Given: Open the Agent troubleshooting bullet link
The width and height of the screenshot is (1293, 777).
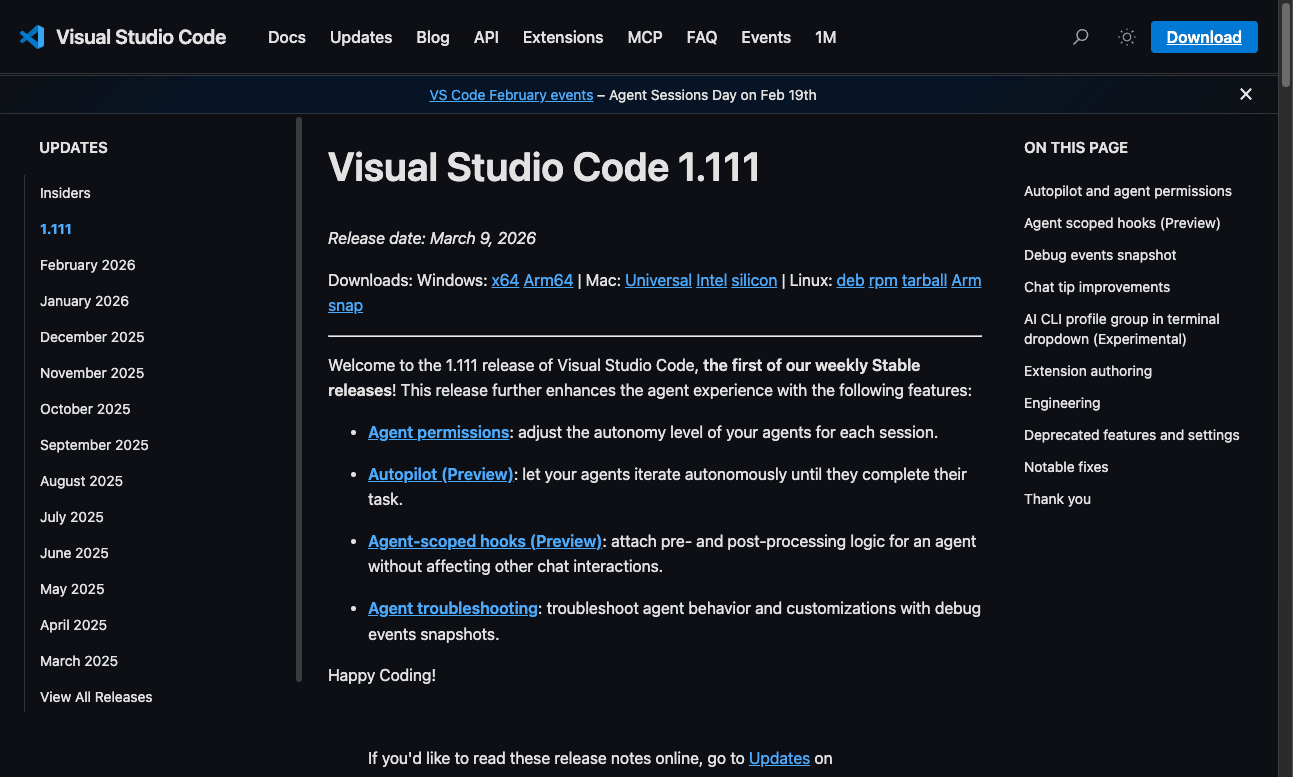Looking at the screenshot, I should [x=453, y=608].
